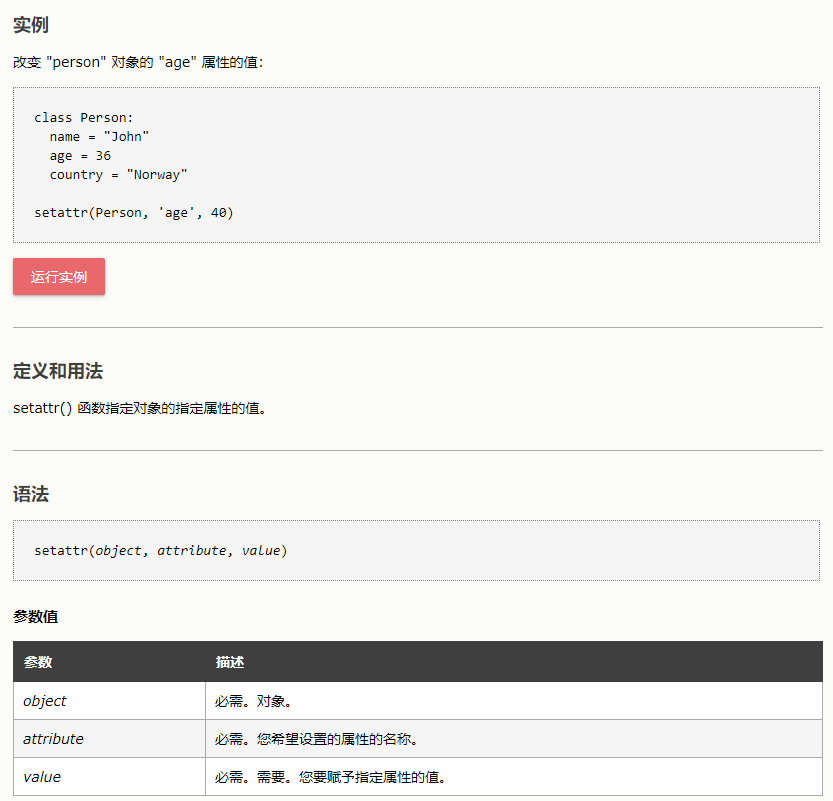Click the intro sentence 改变 "person" 对象的 "age" 属性的值
Viewport: 833px width, 801px height.
tap(138, 62)
